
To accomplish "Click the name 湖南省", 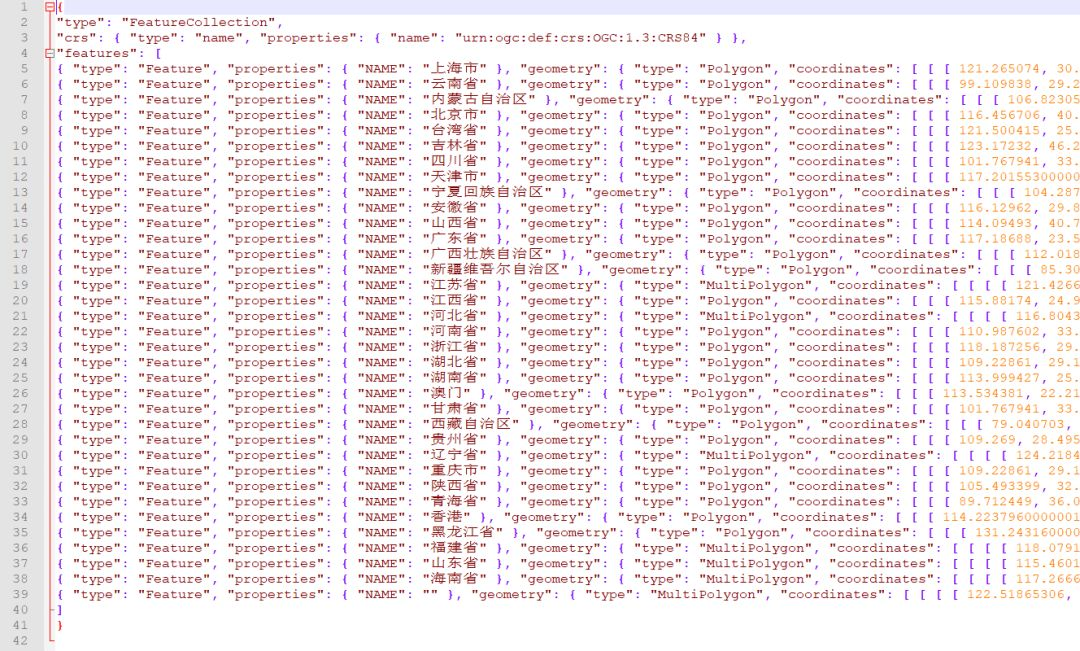I will click(x=454, y=378).
